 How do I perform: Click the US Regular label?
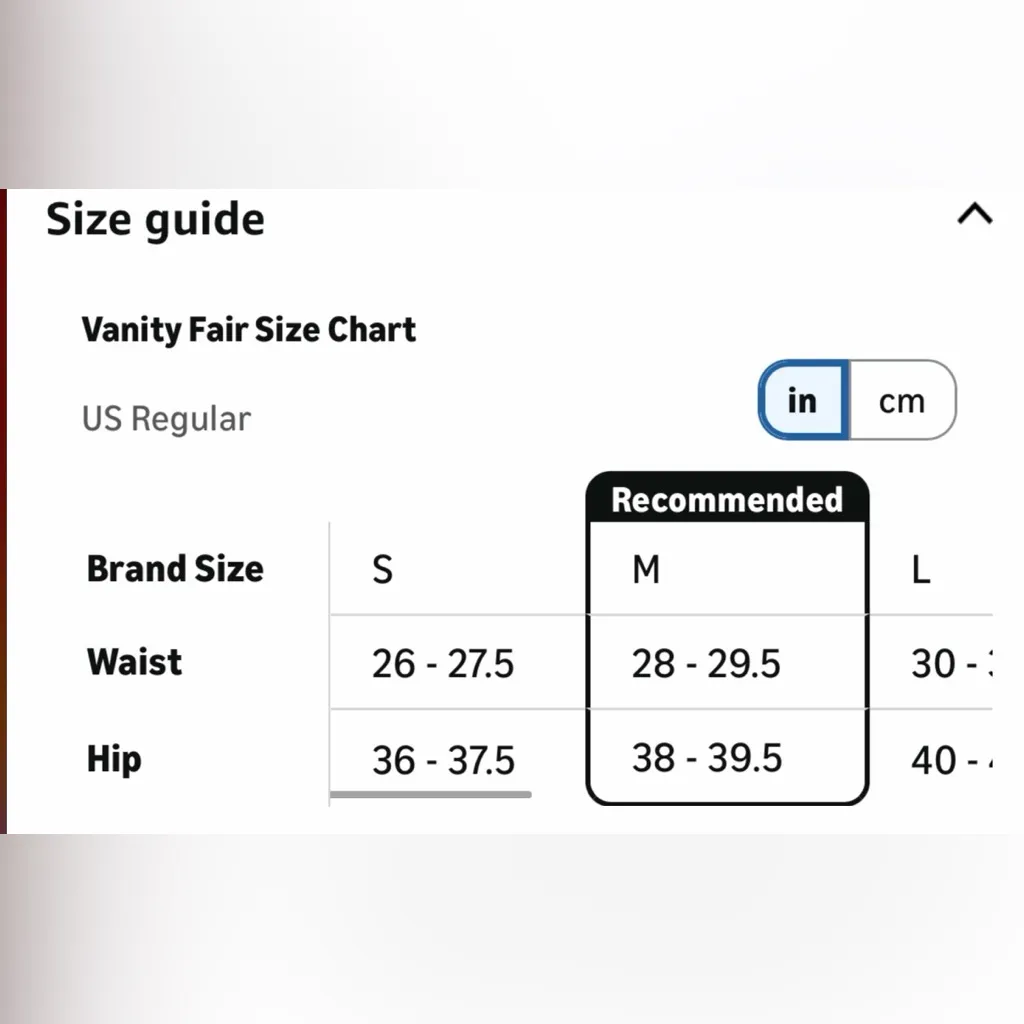pos(166,418)
